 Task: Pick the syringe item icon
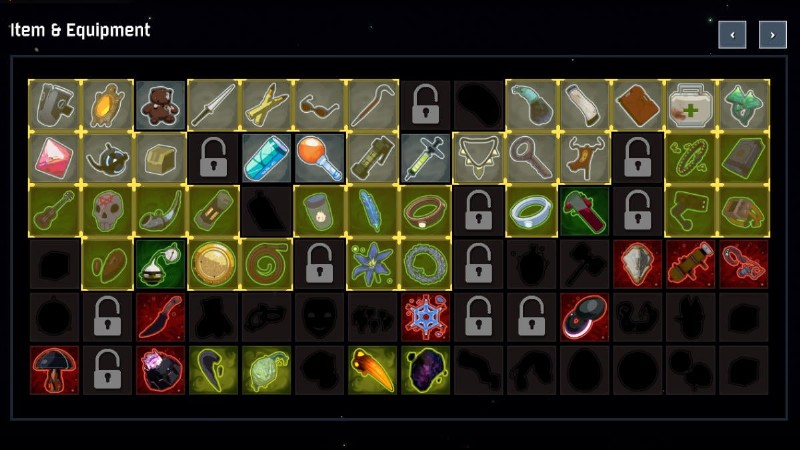pos(426,158)
